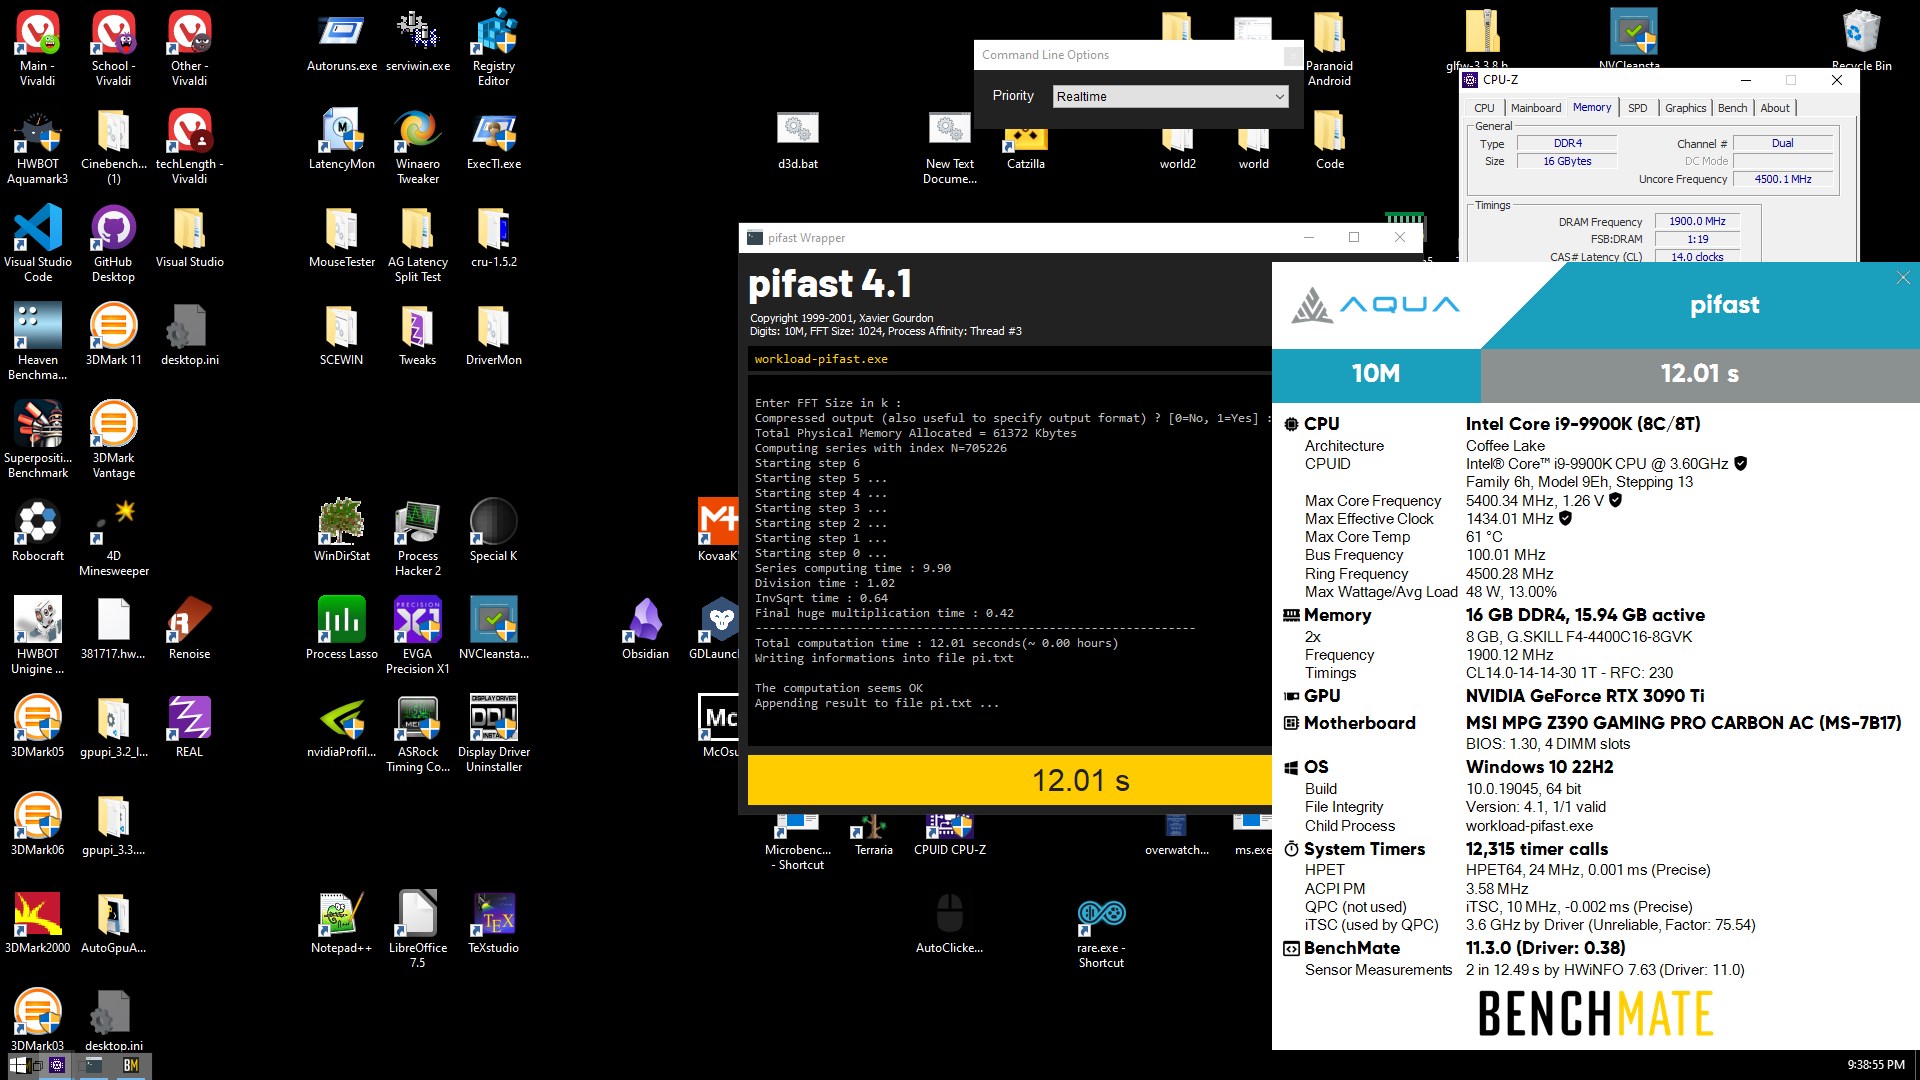Image resolution: width=1920 pixels, height=1080 pixels.
Task: Open the Main - Vivaldi desktop shortcut
Action: tap(38, 47)
